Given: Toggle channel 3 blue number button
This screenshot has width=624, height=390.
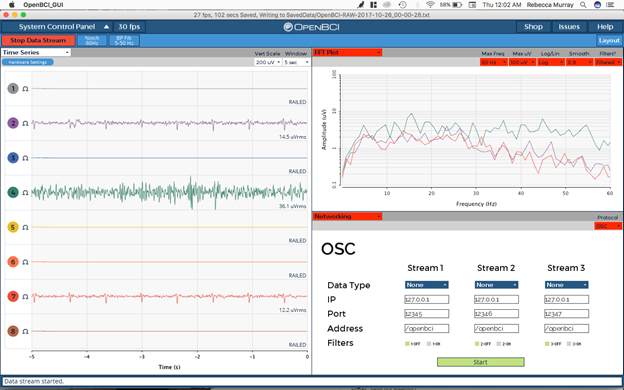Looking at the screenshot, I should tap(13, 158).
